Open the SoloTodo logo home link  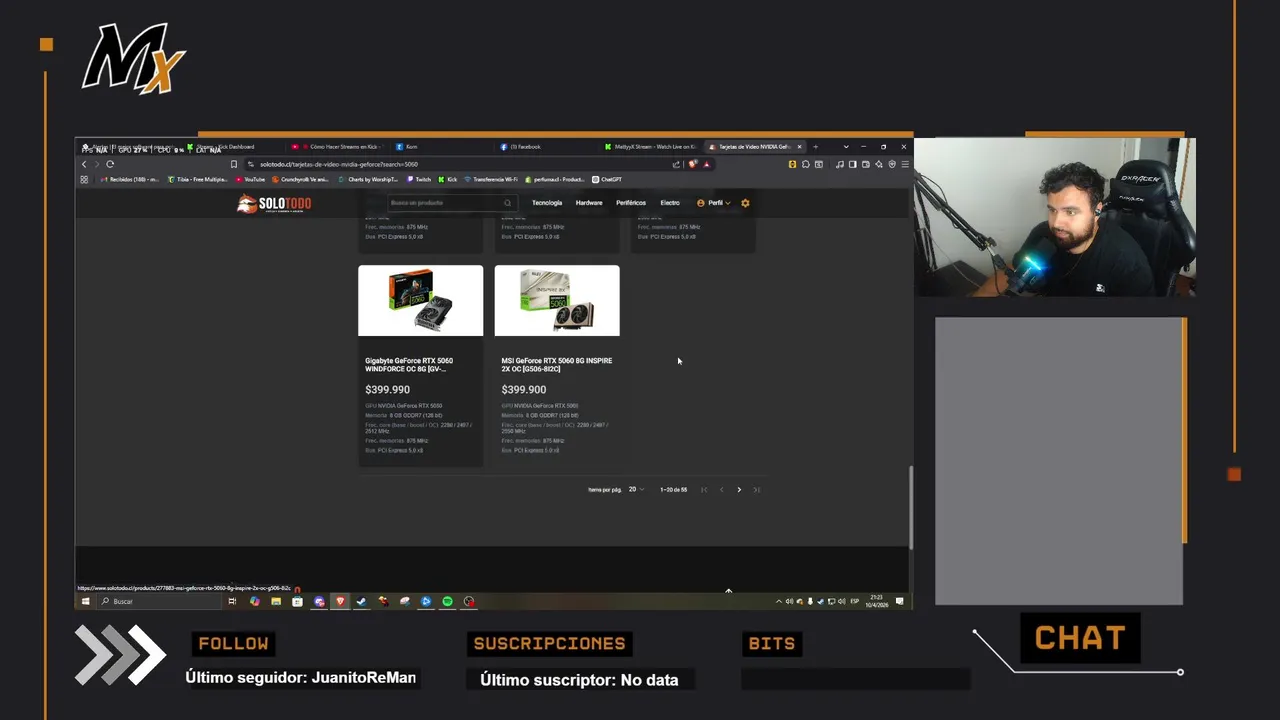coord(274,203)
